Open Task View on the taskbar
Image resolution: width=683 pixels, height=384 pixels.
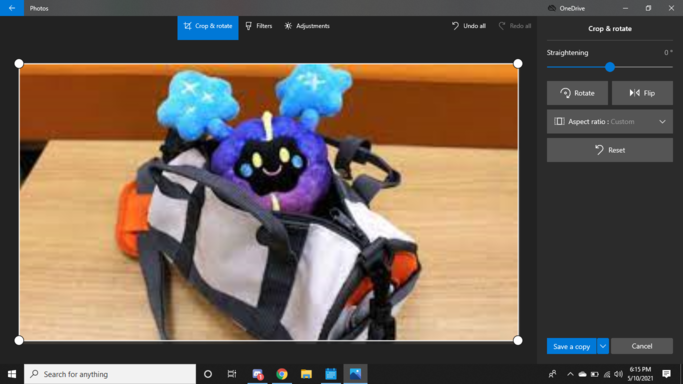click(x=232, y=374)
